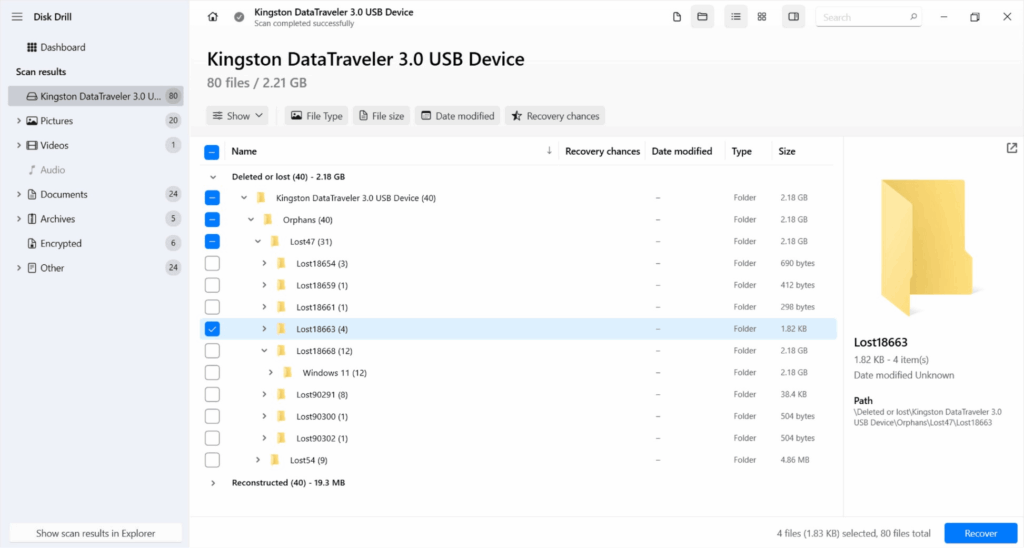Switch to file view icon in top toolbar
Viewport: 1024px width, 548px height.
pos(677,17)
